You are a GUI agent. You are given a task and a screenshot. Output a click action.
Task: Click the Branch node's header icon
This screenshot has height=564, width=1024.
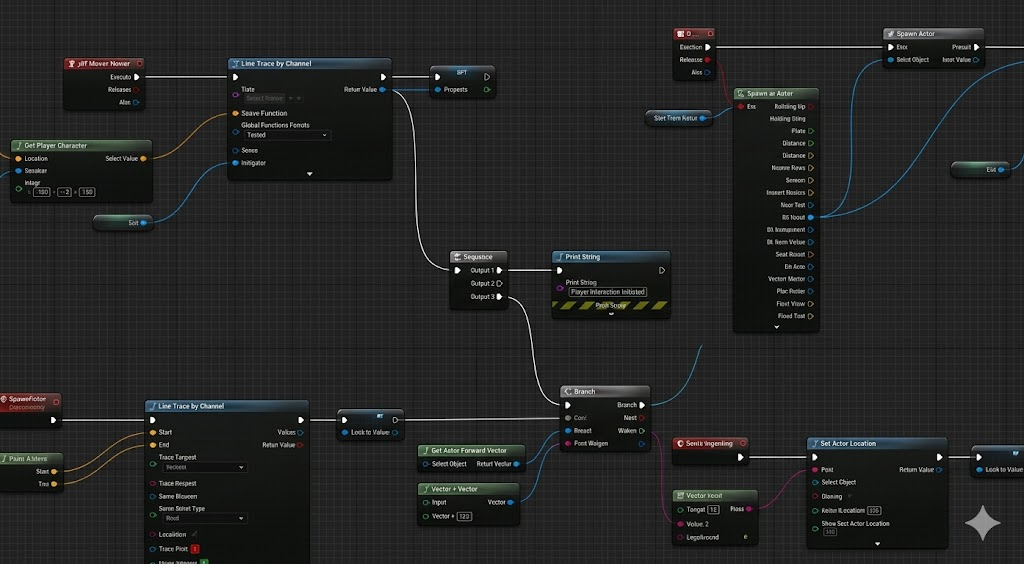pyautogui.click(x=567, y=392)
